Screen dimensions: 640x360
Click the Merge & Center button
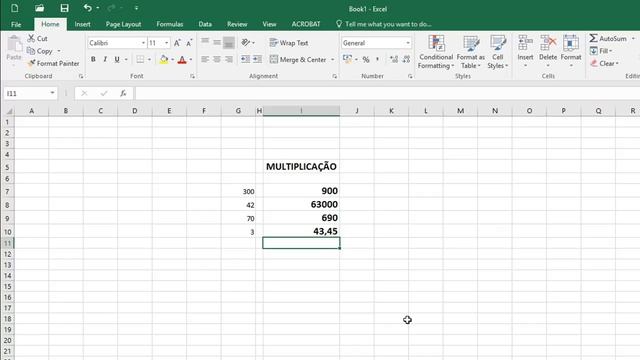(x=298, y=60)
